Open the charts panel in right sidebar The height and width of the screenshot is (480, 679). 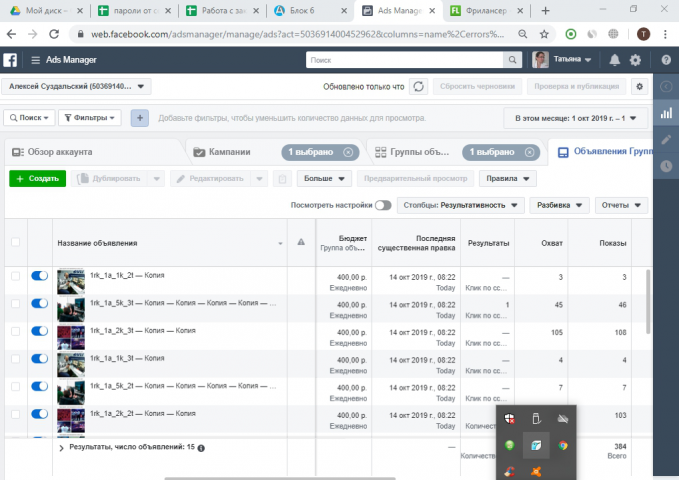coord(666,113)
